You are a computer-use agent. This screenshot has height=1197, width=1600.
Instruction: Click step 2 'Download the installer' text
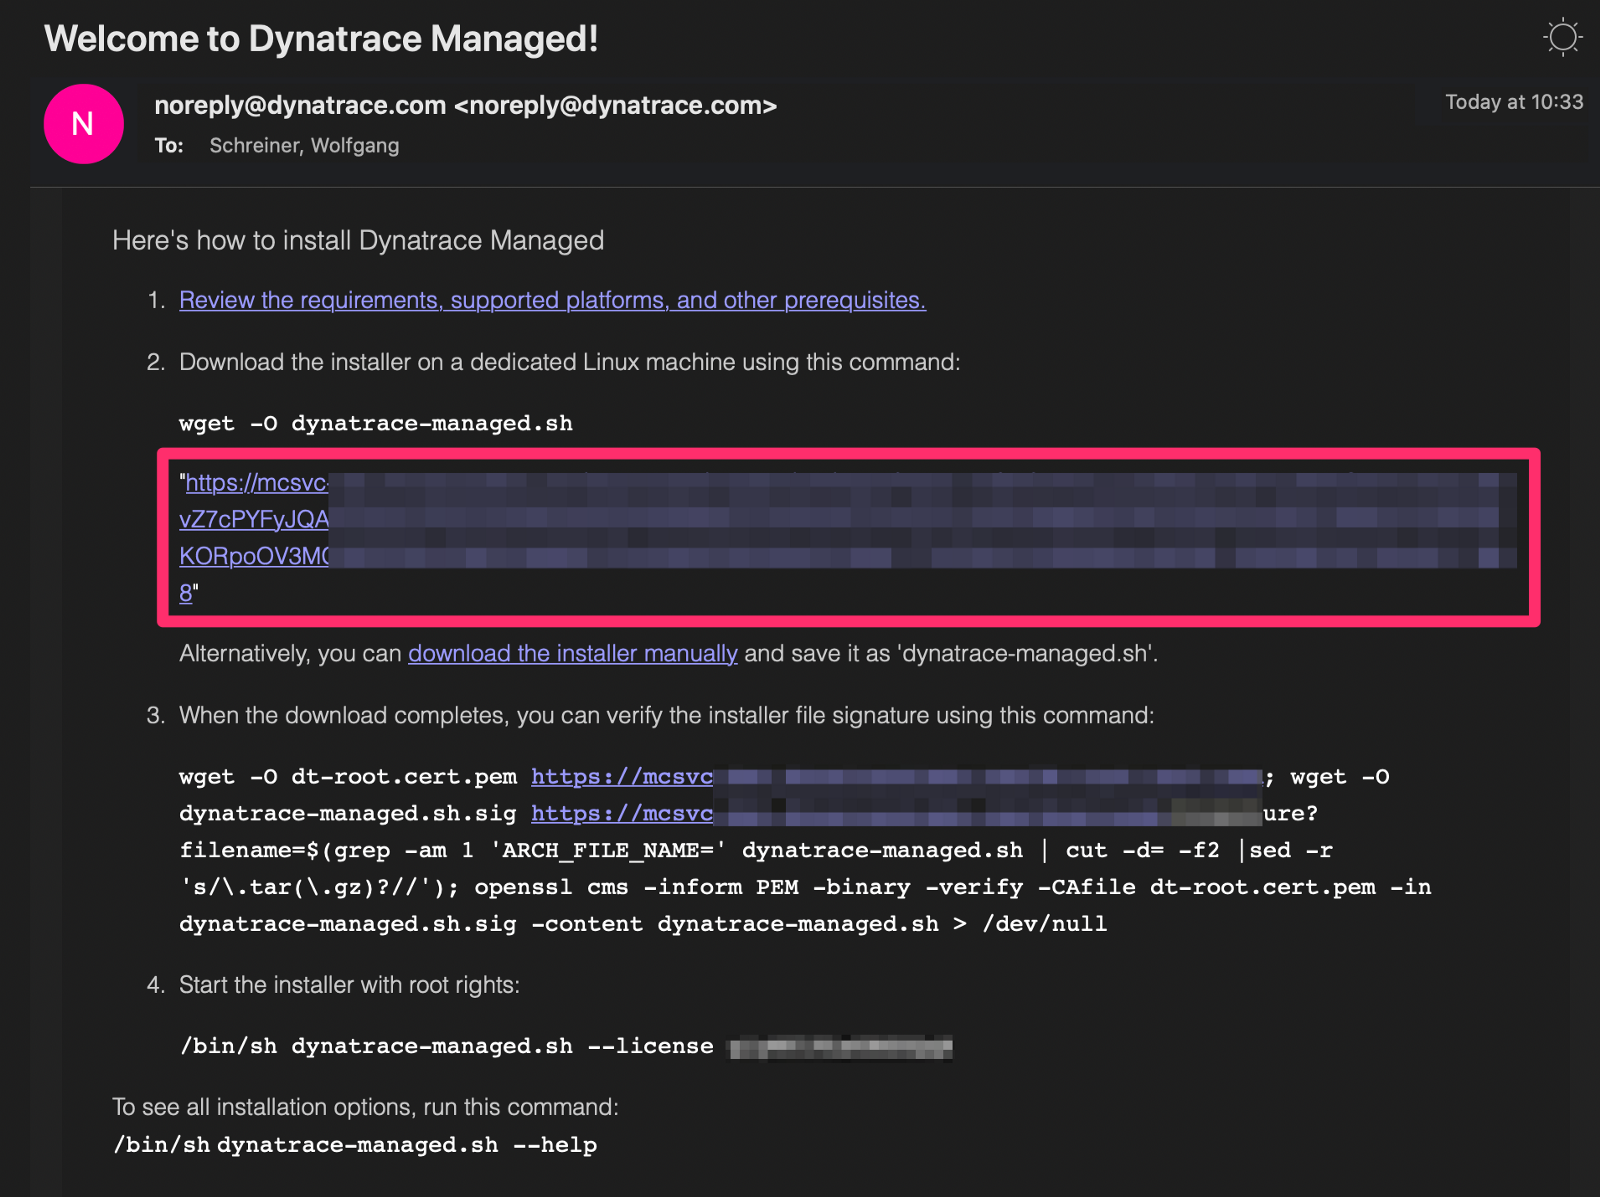tap(569, 362)
